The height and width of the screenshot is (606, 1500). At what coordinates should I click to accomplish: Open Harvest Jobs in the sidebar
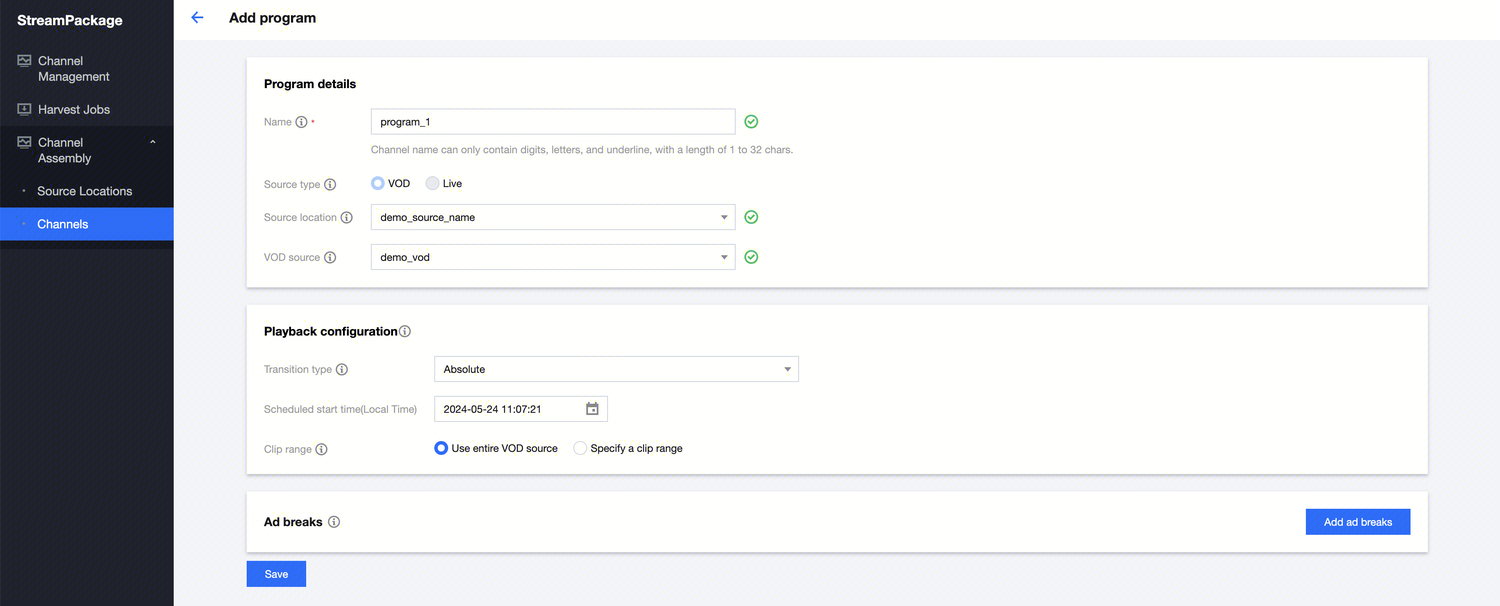tap(74, 109)
